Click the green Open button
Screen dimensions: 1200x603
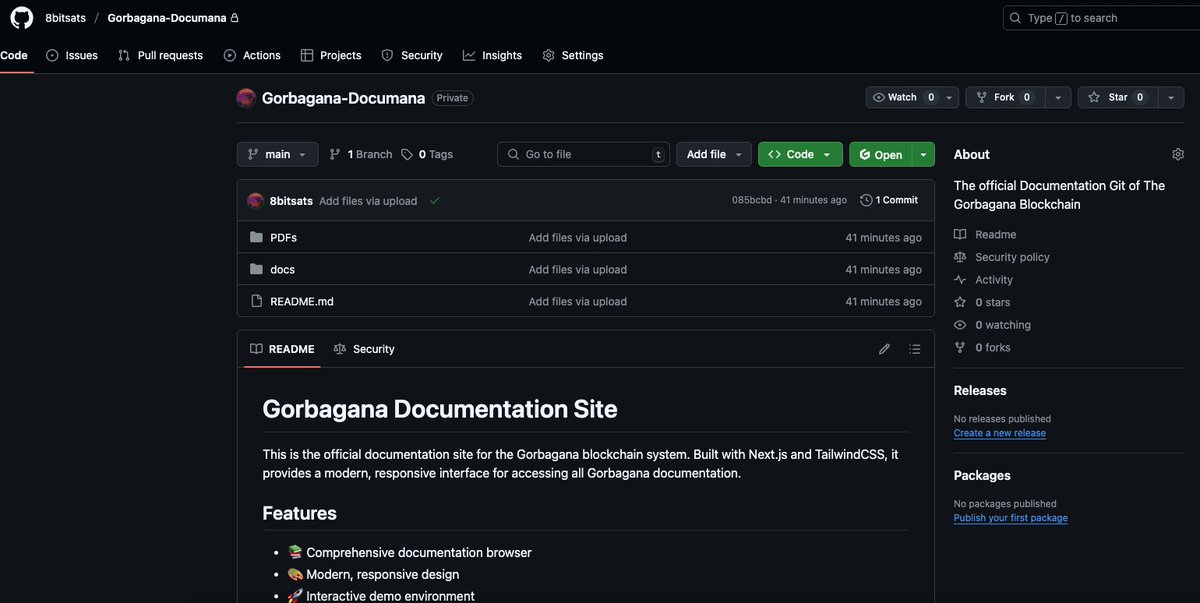tap(881, 154)
